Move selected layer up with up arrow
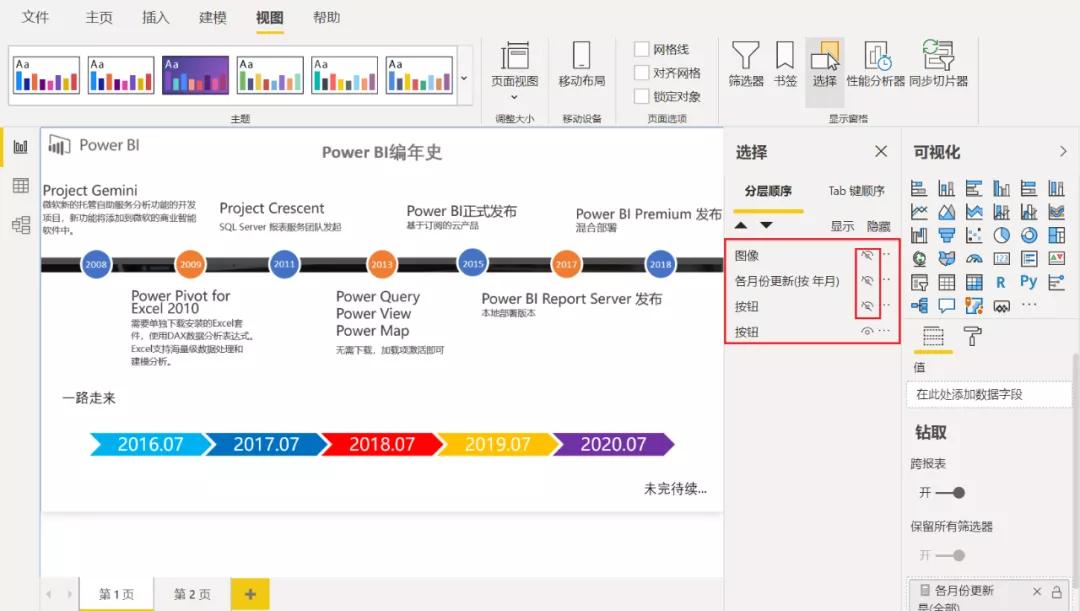The height and width of the screenshot is (611, 1080). pos(740,225)
